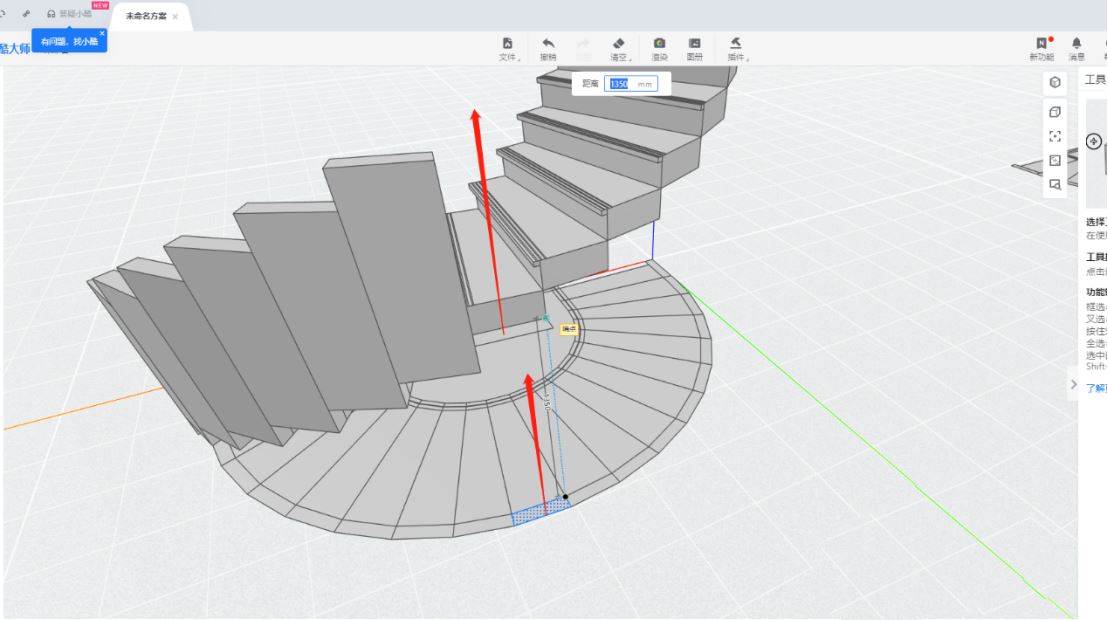Expand the right panel collapse arrow

(1073, 385)
